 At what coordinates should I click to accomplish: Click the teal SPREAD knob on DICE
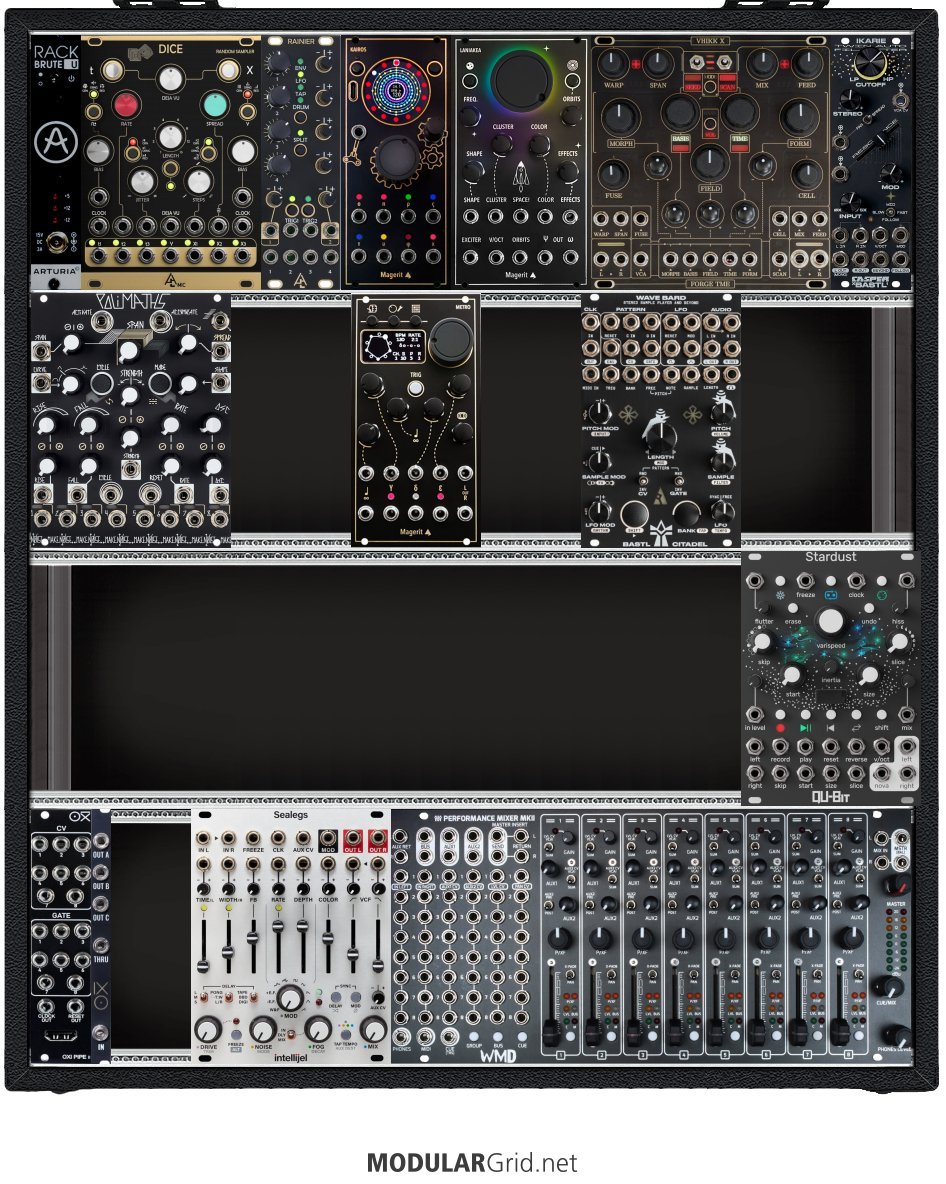[214, 106]
